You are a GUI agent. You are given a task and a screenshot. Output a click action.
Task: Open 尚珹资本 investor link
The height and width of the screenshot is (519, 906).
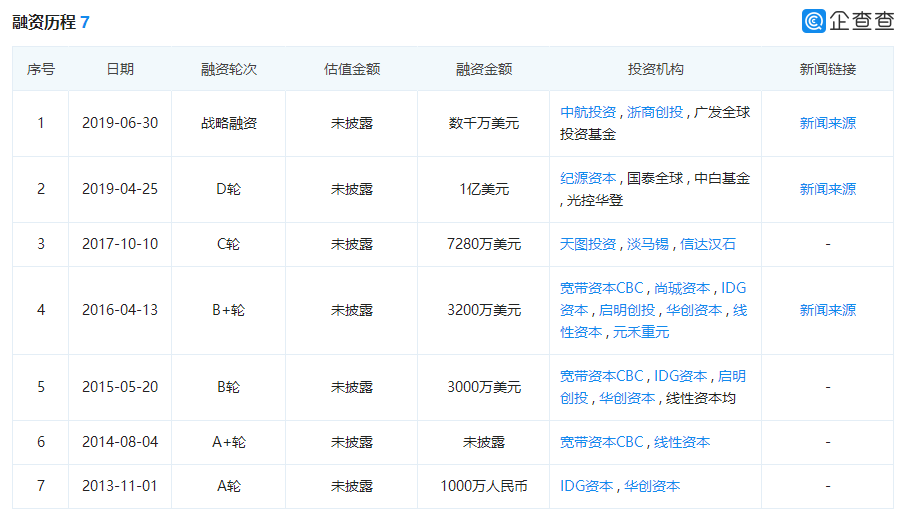682,288
